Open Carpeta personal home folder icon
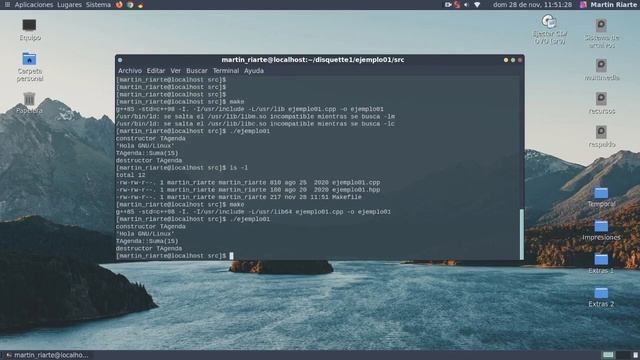Viewport: 640px width, 360px height. click(29, 59)
